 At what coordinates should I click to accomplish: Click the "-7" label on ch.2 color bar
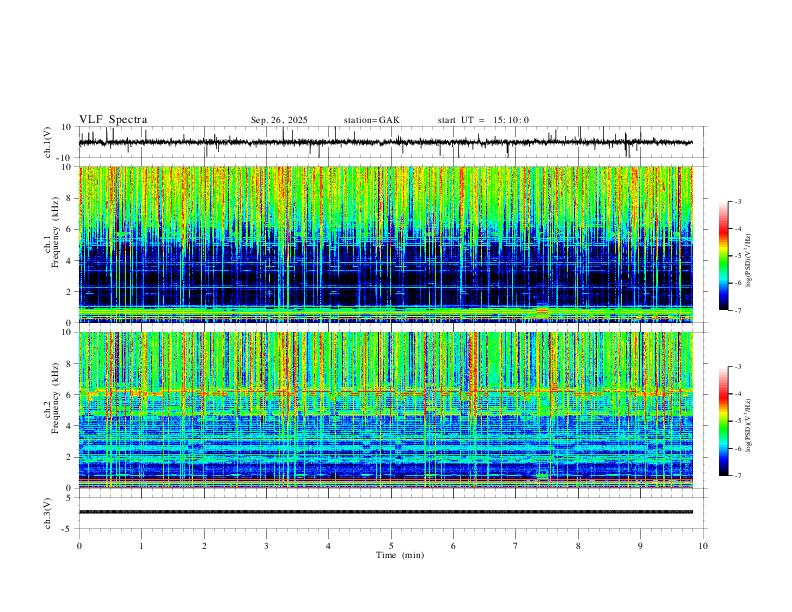(x=737, y=476)
